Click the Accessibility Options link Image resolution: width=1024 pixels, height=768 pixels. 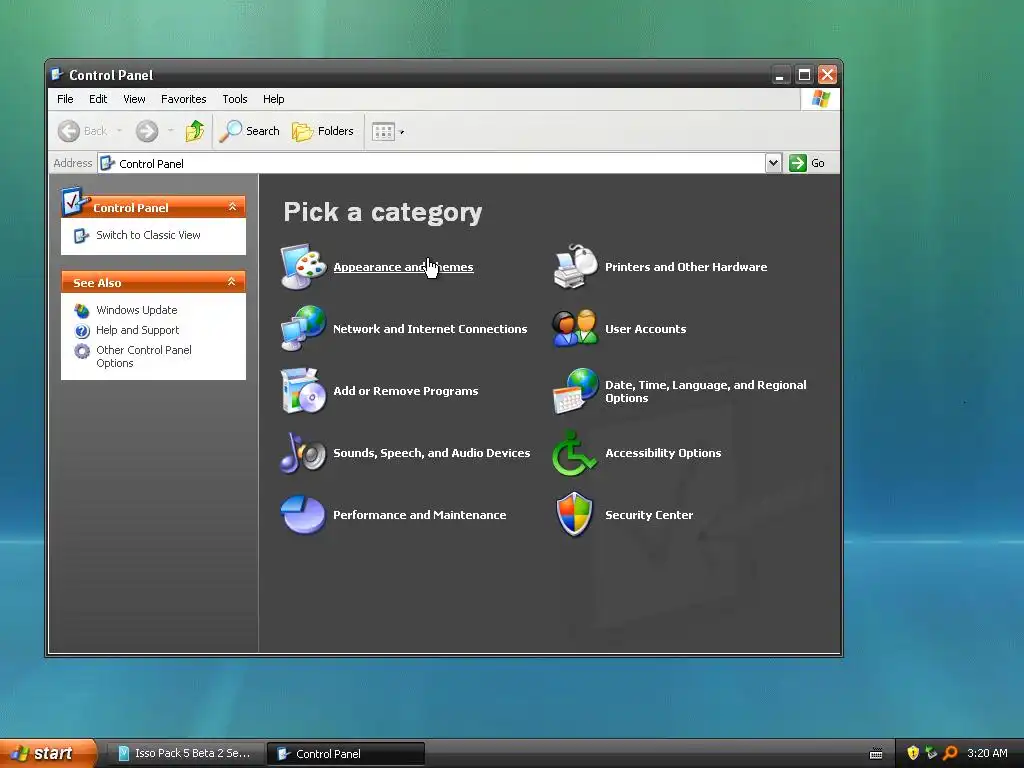point(663,453)
